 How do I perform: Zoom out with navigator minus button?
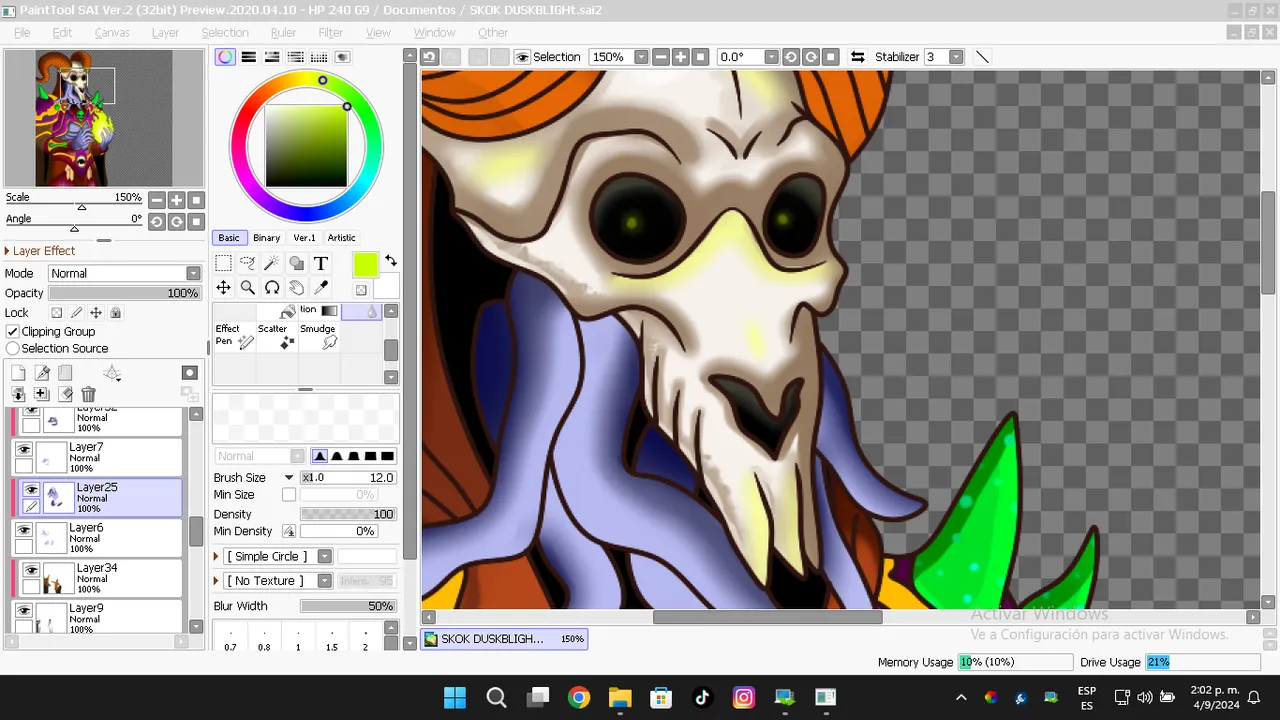(x=157, y=200)
